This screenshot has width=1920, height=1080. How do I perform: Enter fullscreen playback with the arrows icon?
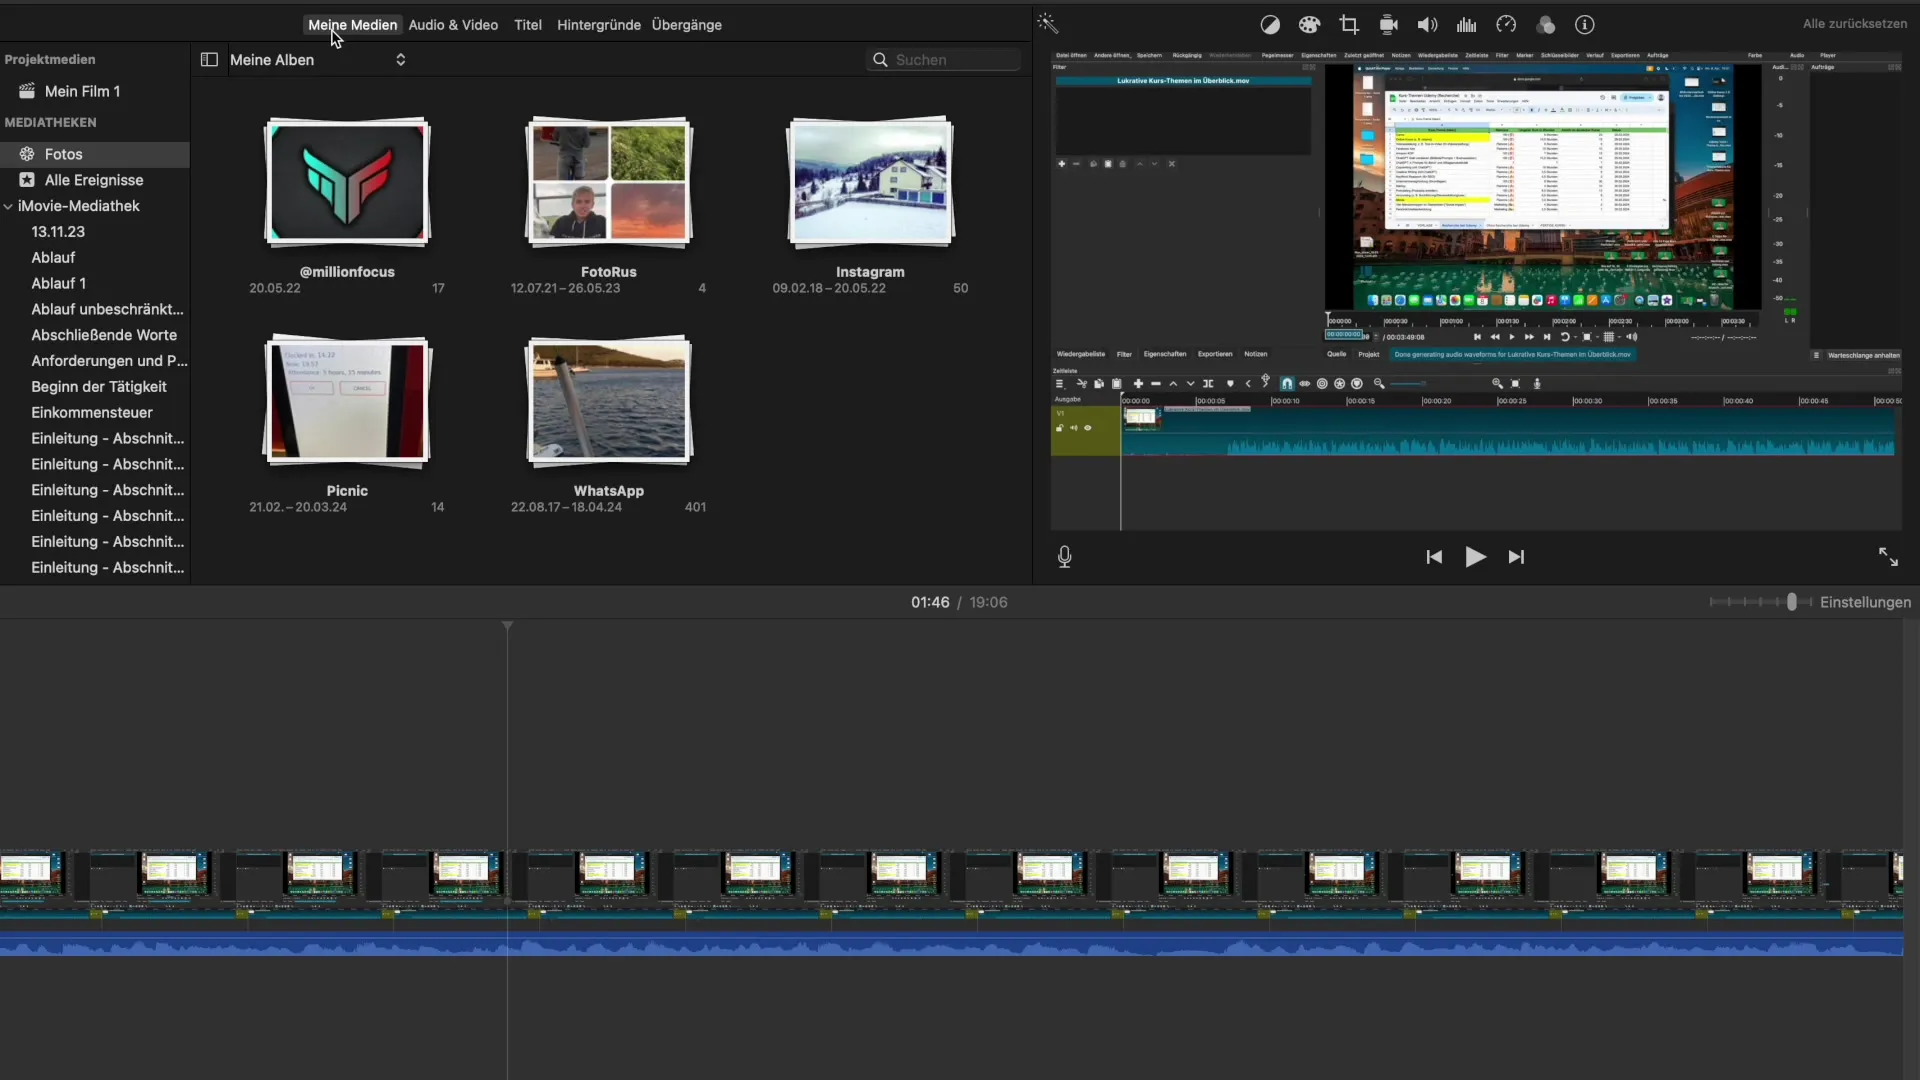click(x=1888, y=557)
